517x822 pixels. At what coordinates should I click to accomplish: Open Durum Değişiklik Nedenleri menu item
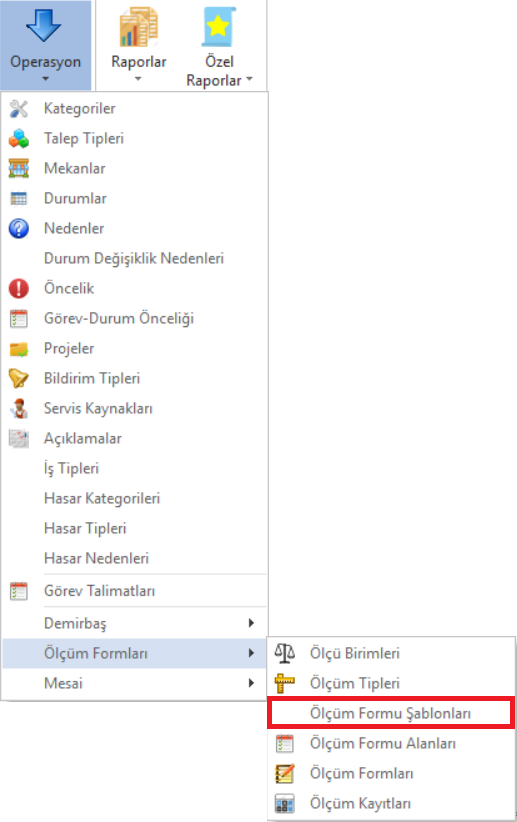pos(134,258)
